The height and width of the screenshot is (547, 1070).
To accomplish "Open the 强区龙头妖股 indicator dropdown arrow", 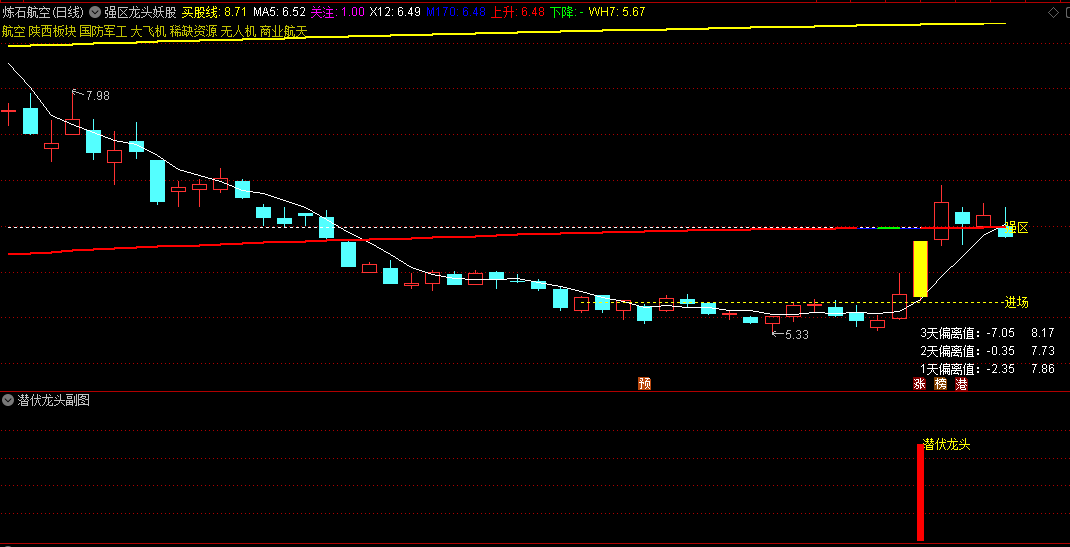I will [x=95, y=12].
